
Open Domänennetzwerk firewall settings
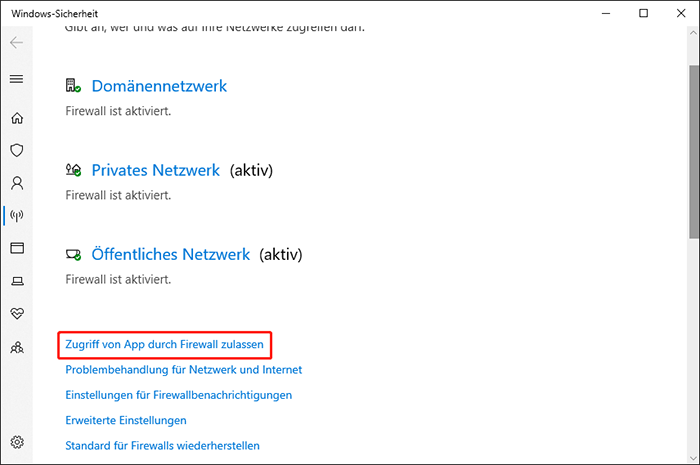[159, 86]
